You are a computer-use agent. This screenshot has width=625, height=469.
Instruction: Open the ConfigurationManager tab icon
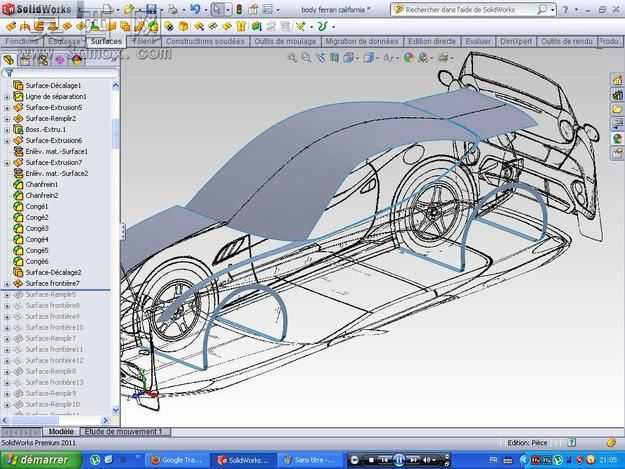[42, 60]
